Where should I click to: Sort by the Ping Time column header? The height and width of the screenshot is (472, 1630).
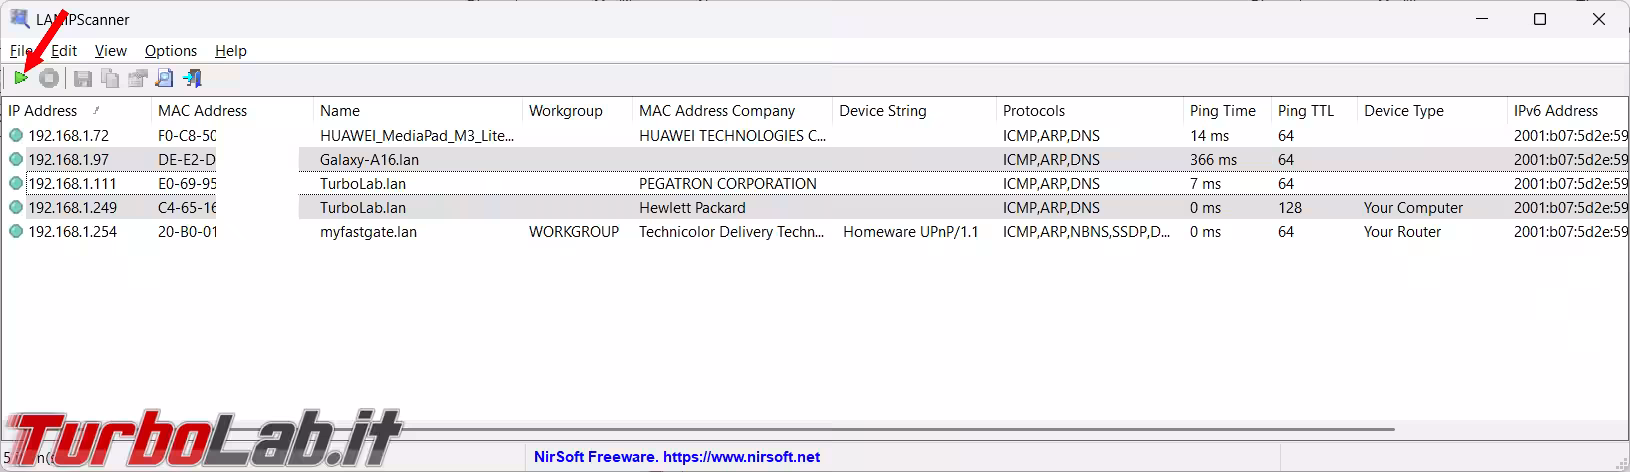point(1222,111)
